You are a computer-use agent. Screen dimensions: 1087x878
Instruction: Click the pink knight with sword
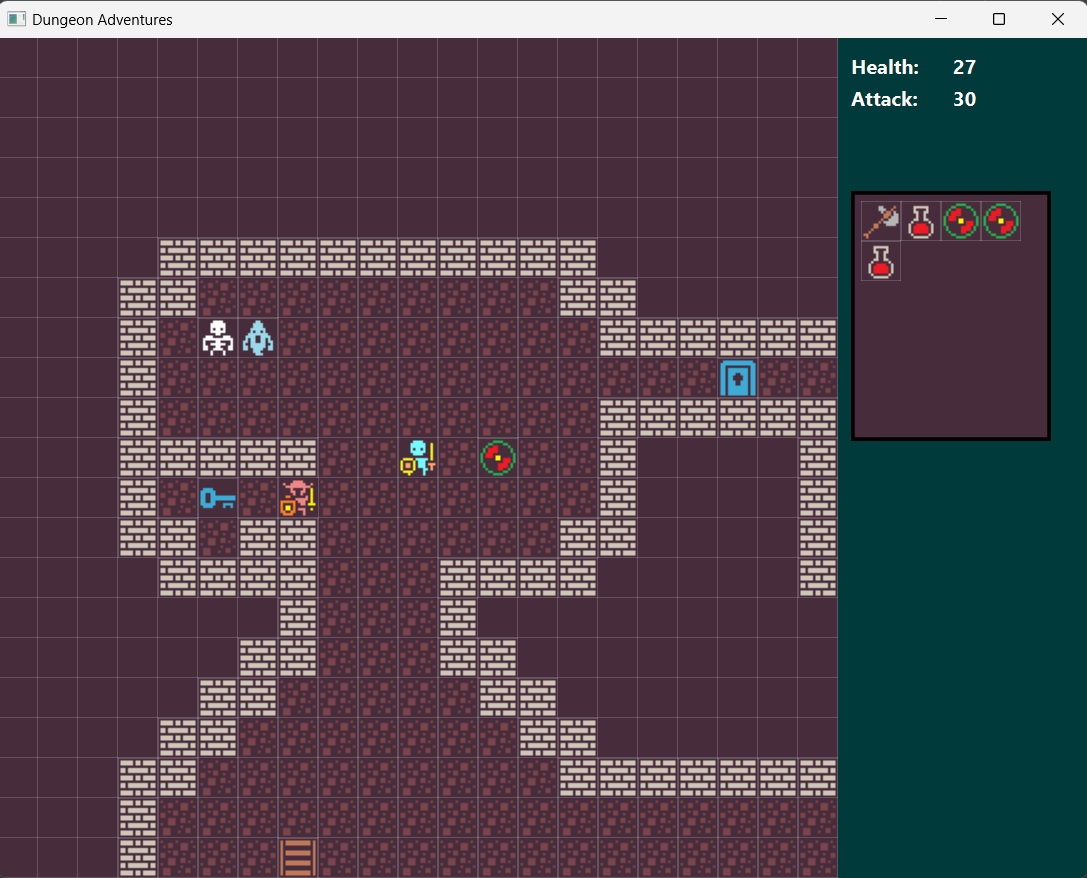[x=298, y=498]
